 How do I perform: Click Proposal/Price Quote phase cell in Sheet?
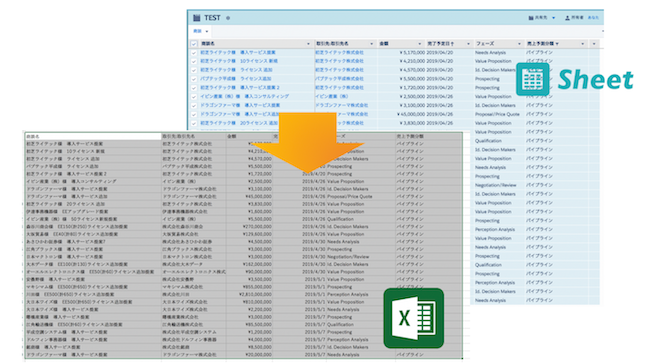tap(497, 114)
